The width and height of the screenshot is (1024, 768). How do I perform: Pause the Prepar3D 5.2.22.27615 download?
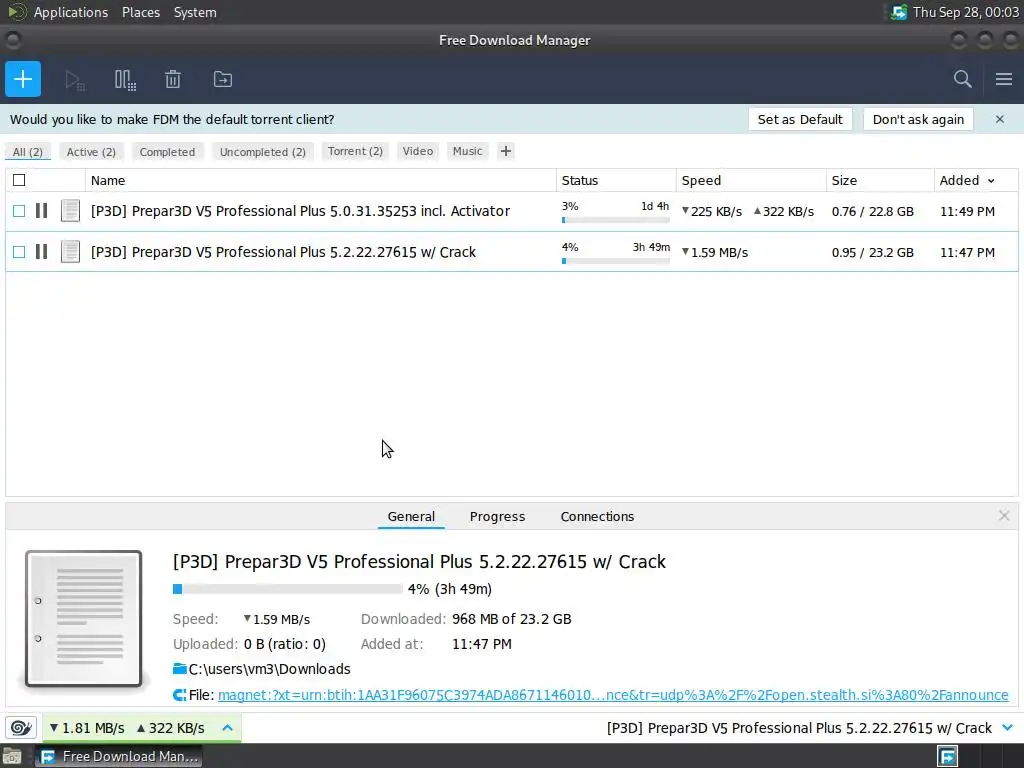(41, 252)
